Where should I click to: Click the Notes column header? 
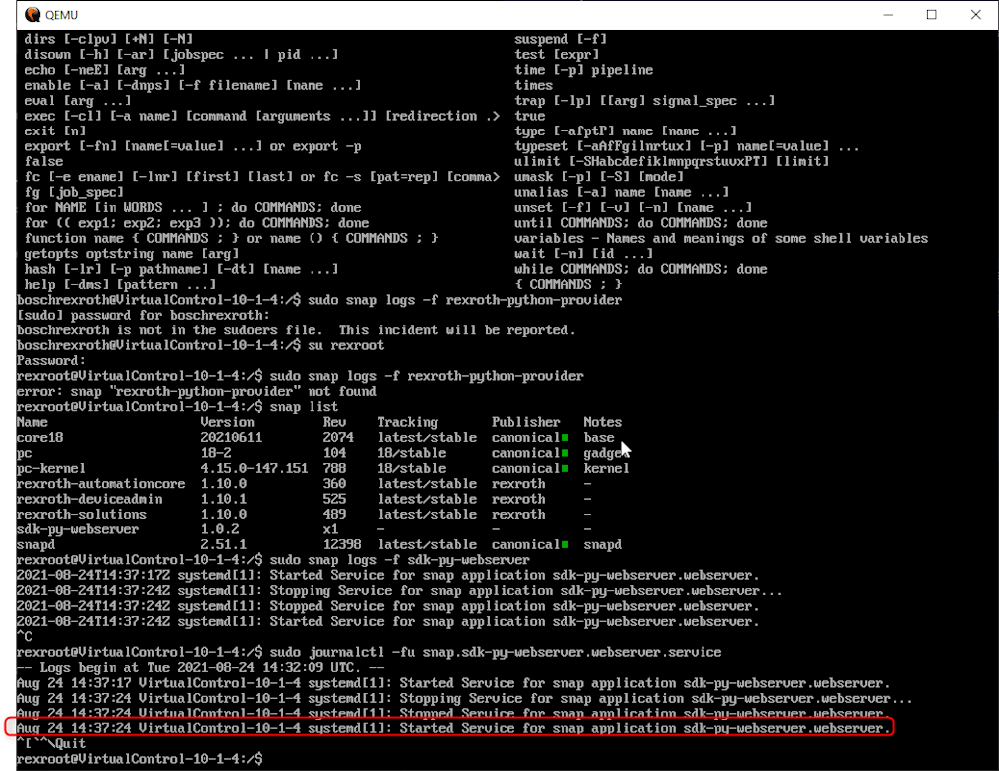click(602, 422)
